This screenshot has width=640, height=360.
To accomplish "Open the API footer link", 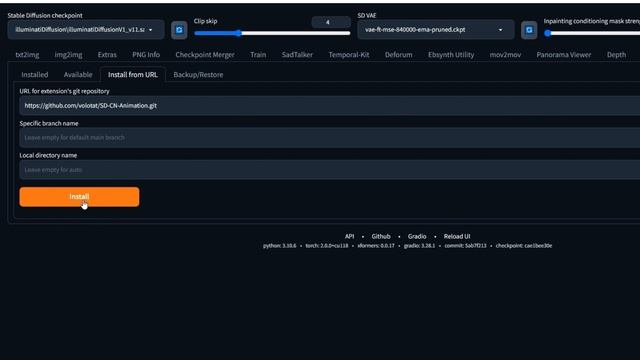I will [x=349, y=236].
